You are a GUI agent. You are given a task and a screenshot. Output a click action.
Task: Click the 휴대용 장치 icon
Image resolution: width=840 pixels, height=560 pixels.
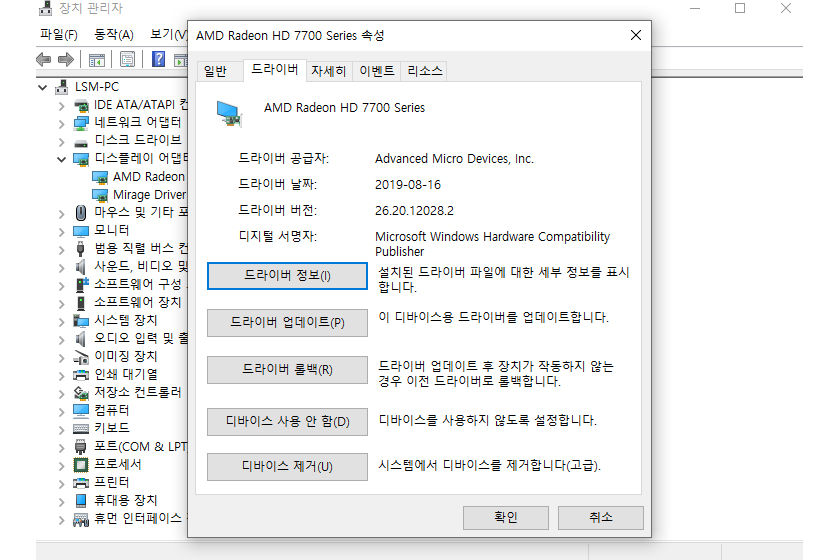pos(81,501)
